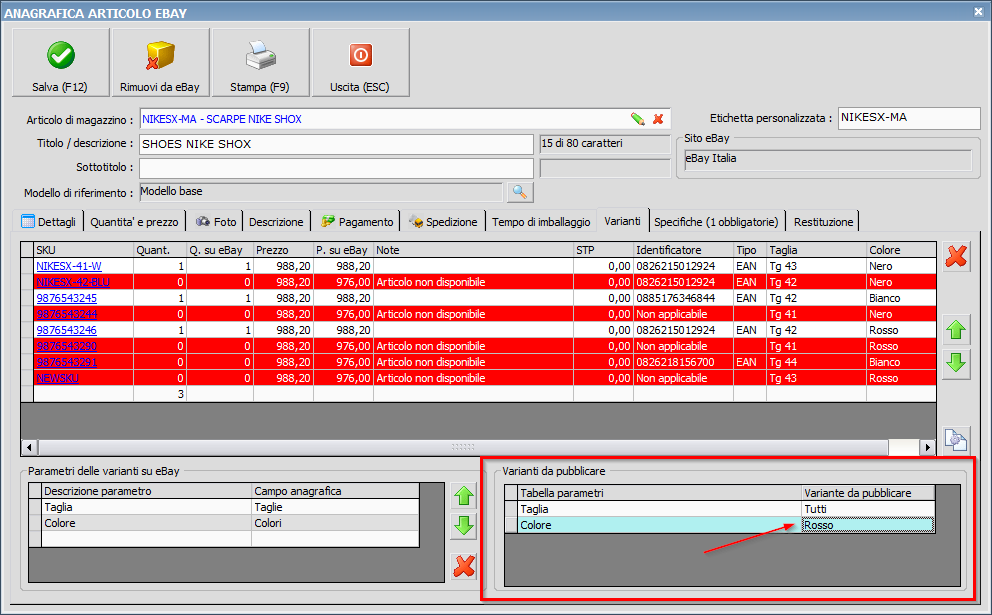
Task: Click Etichetta personalizzata field
Action: coord(908,118)
